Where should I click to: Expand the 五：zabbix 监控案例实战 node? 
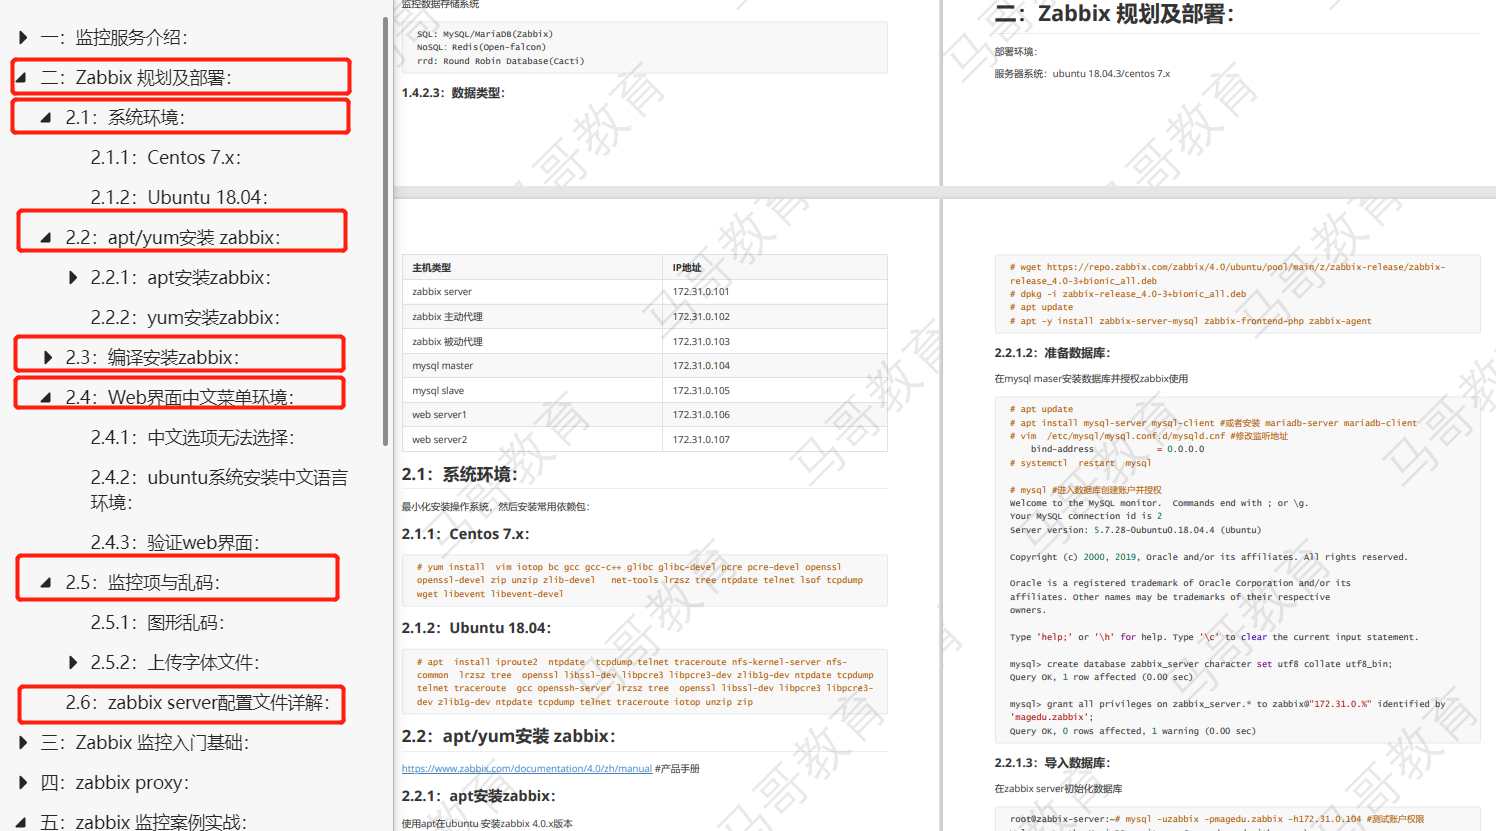click(23, 822)
